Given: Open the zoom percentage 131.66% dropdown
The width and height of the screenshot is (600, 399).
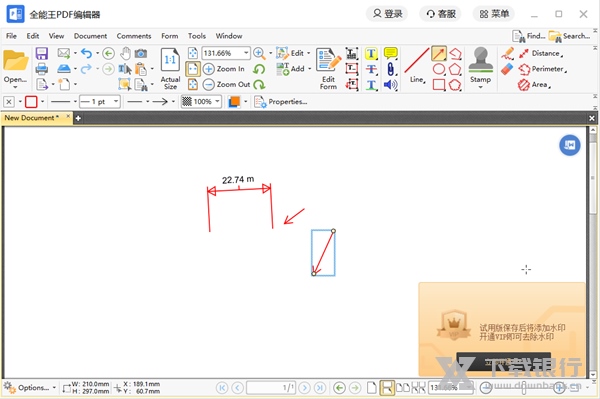Looking at the screenshot, I should click(246, 53).
